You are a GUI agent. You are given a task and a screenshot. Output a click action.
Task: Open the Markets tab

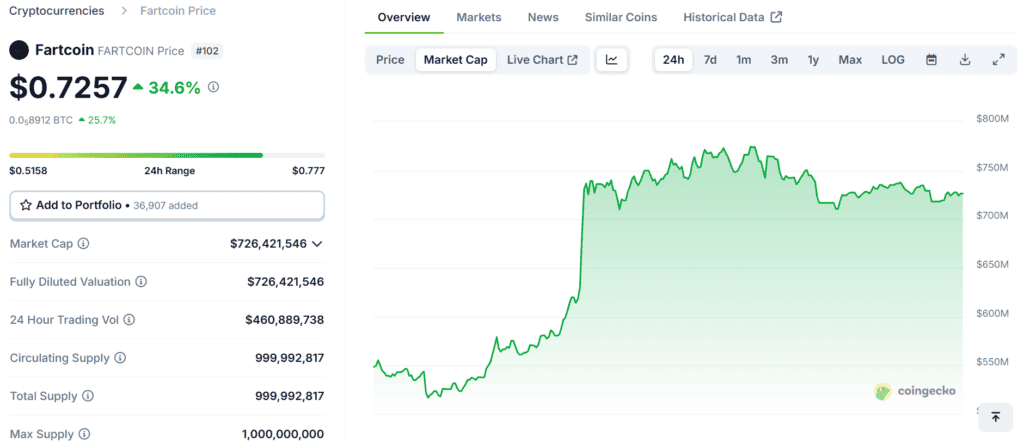coord(479,18)
